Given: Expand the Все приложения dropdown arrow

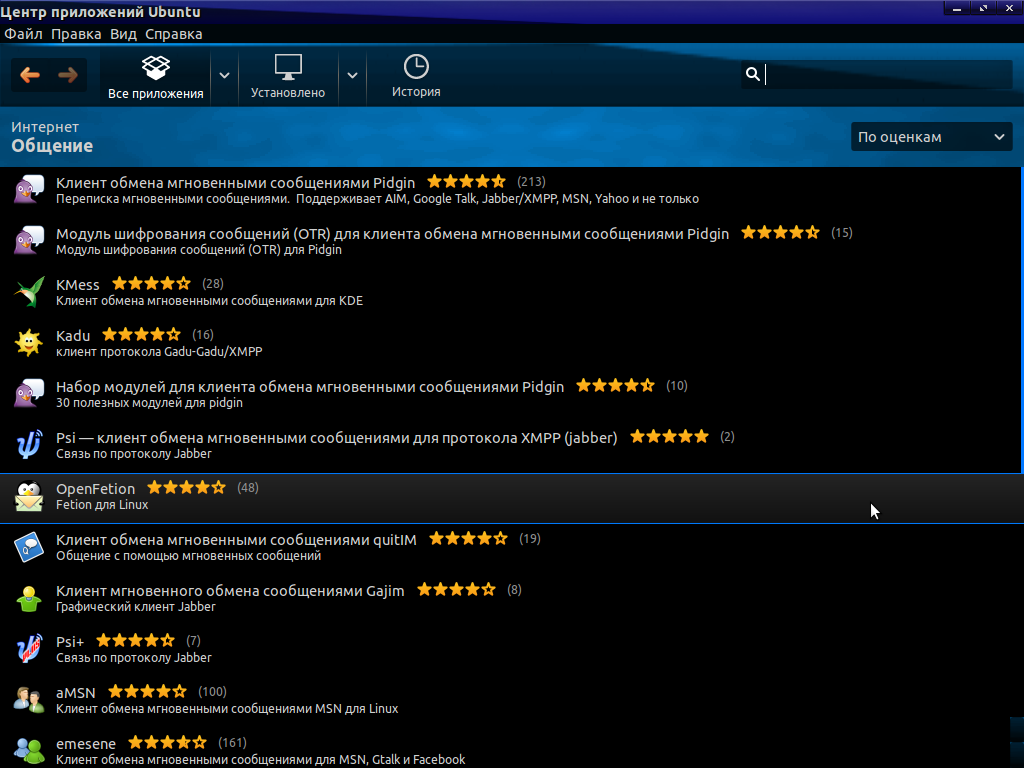Looking at the screenshot, I should coord(224,76).
